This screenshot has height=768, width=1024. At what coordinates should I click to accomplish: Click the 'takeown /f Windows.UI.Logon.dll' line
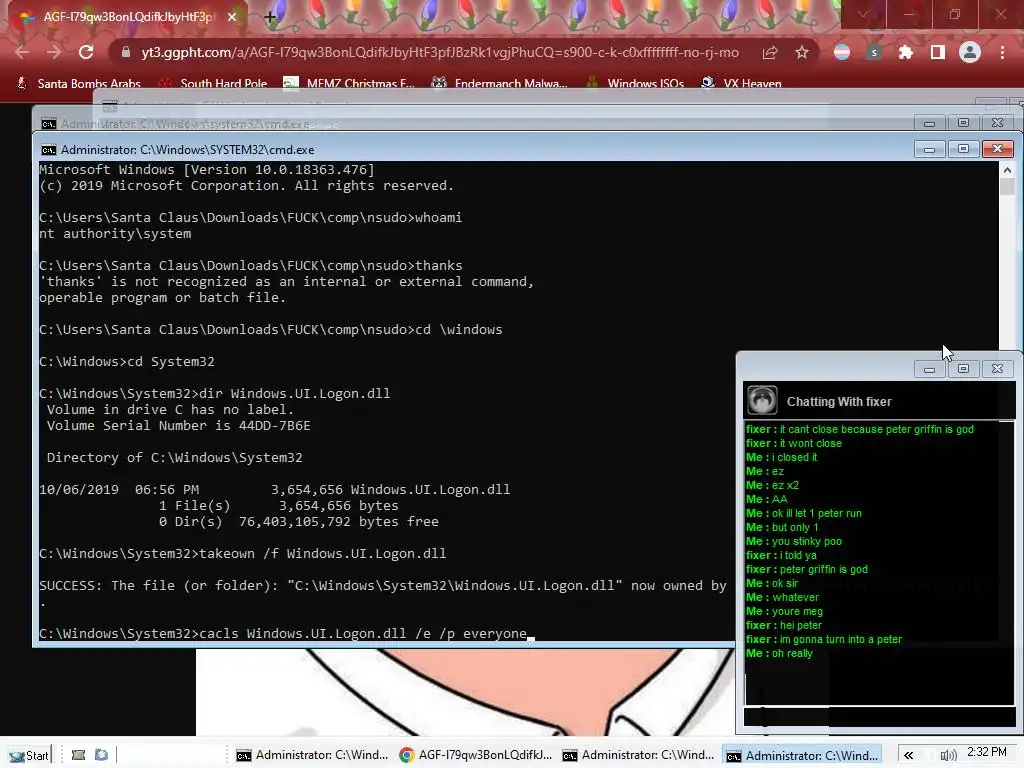pyautogui.click(x=242, y=554)
